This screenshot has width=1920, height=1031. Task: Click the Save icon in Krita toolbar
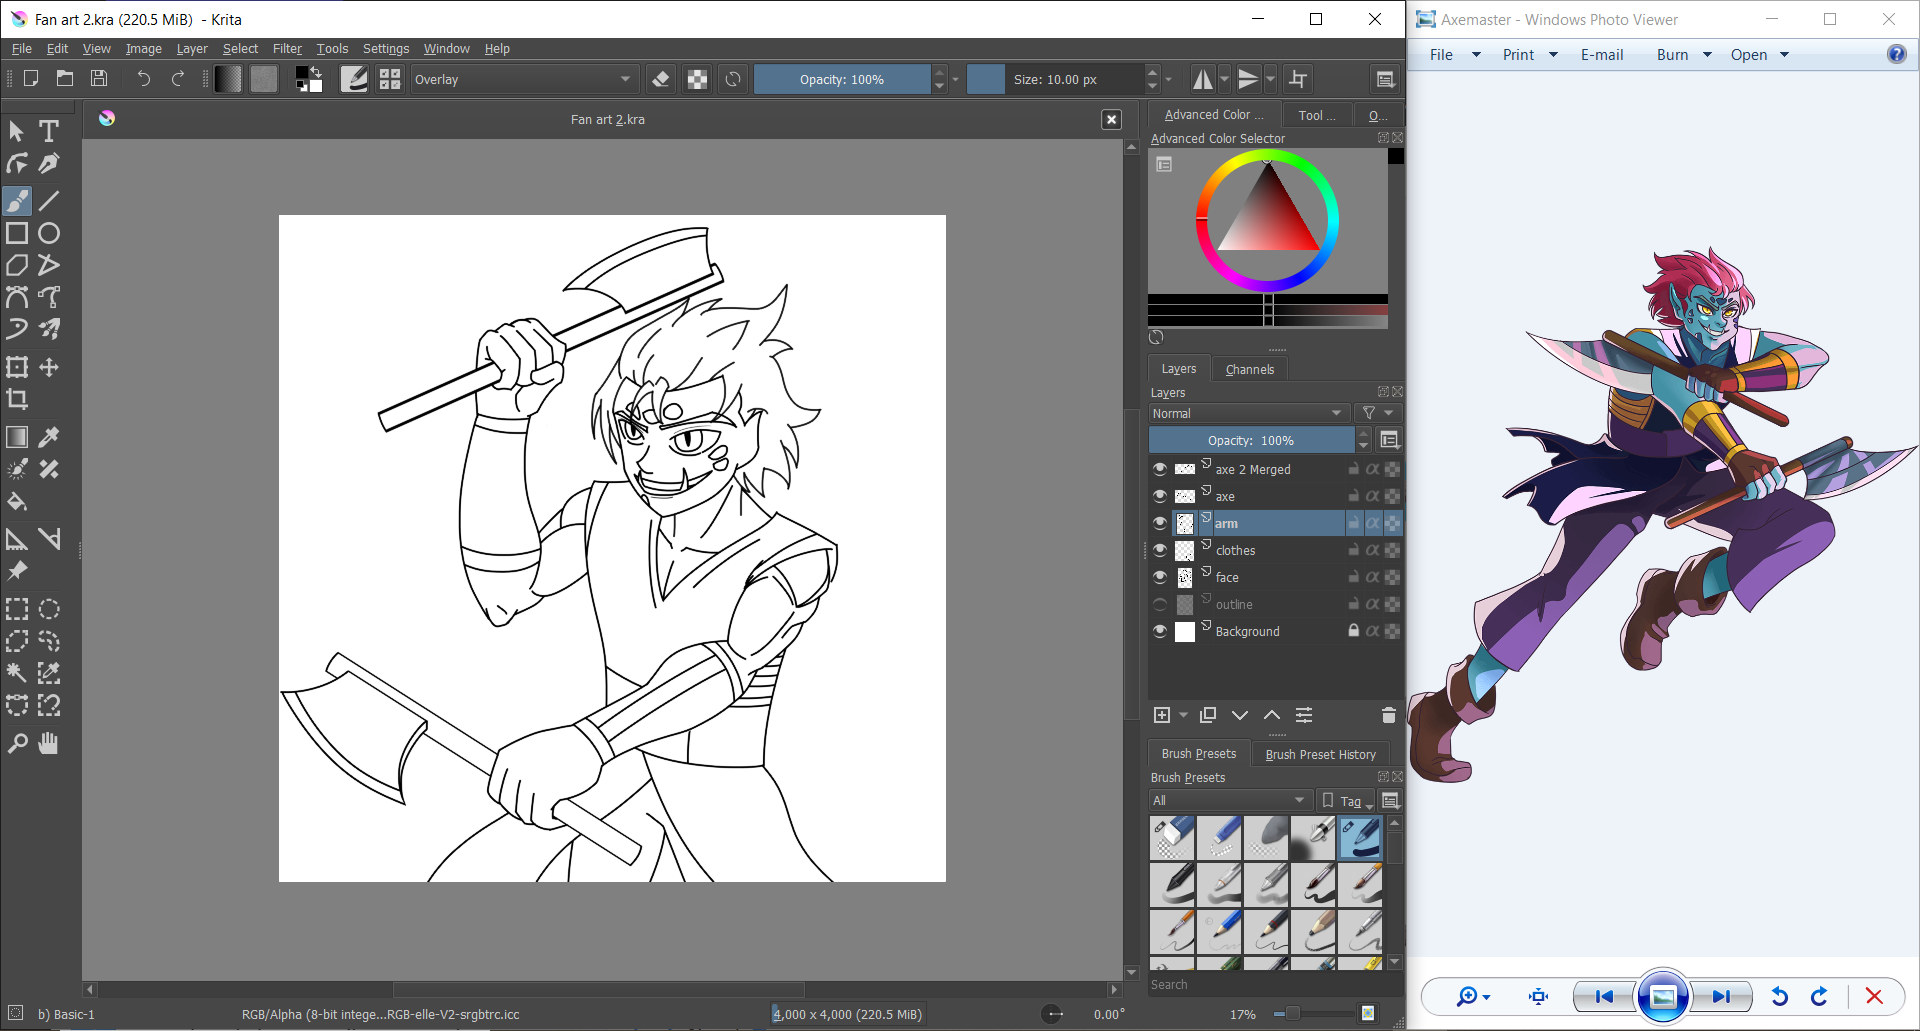[x=99, y=79]
